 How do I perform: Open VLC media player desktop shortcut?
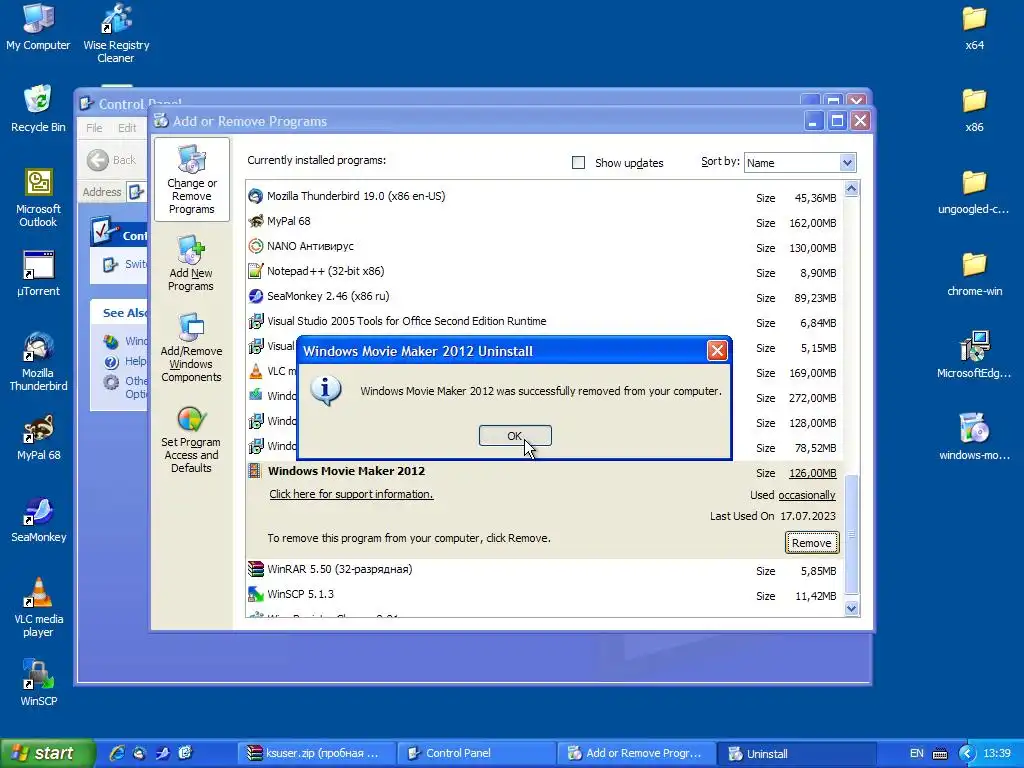pyautogui.click(x=38, y=608)
